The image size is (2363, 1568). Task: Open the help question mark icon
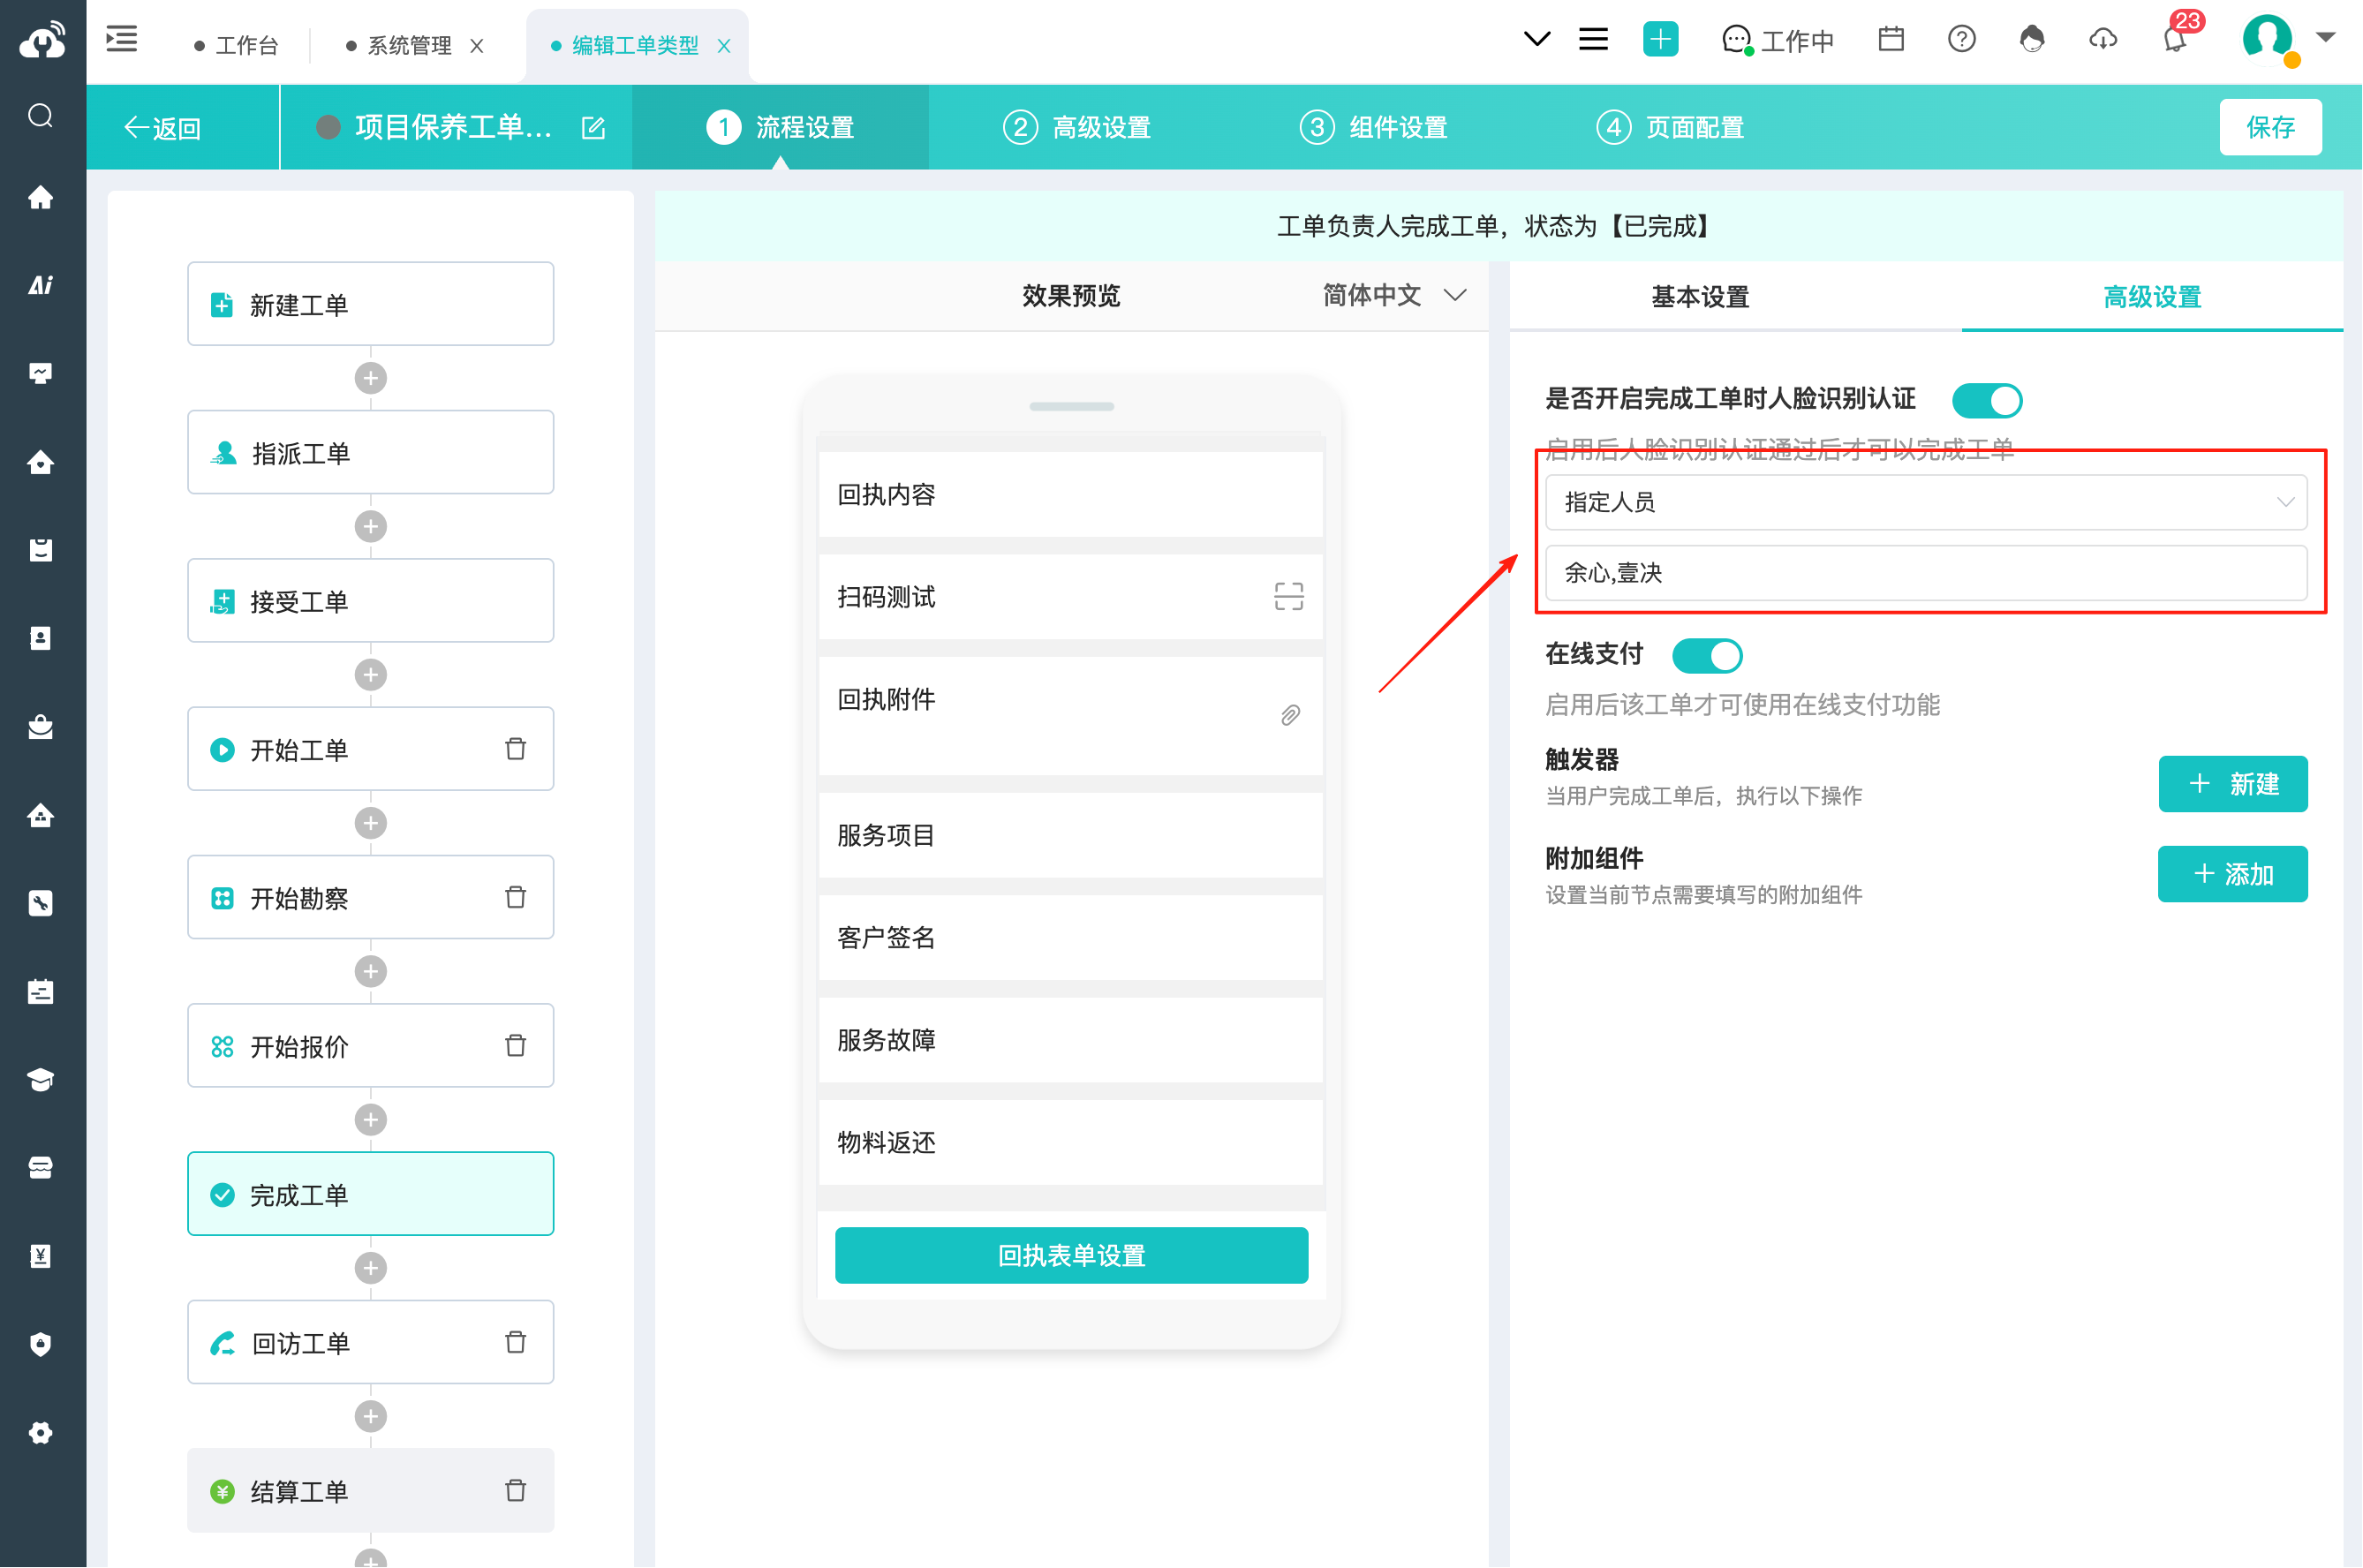point(1962,40)
